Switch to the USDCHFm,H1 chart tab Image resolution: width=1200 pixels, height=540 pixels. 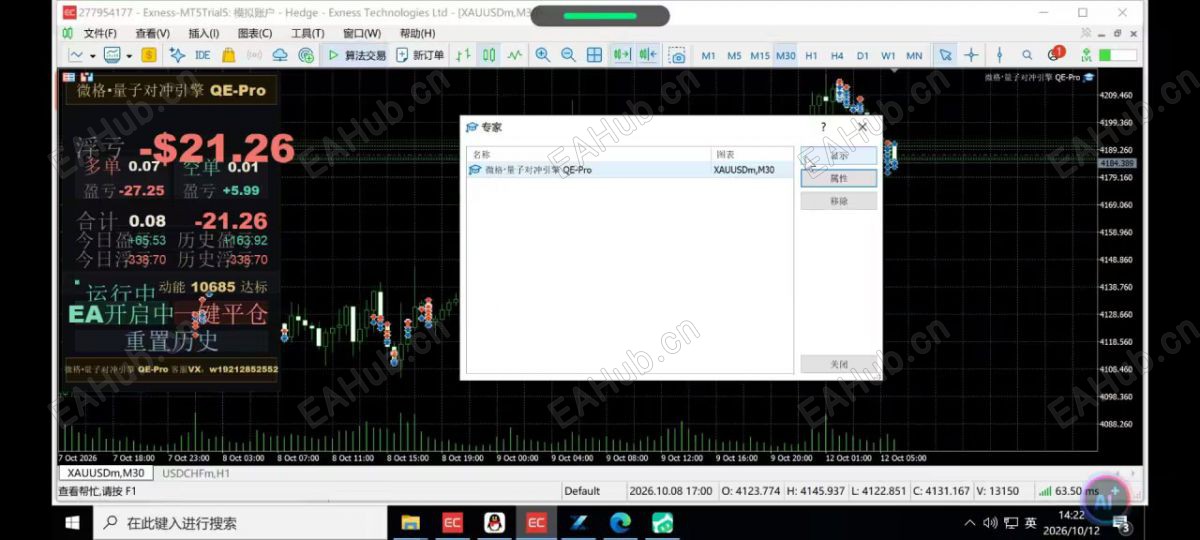click(x=196, y=473)
